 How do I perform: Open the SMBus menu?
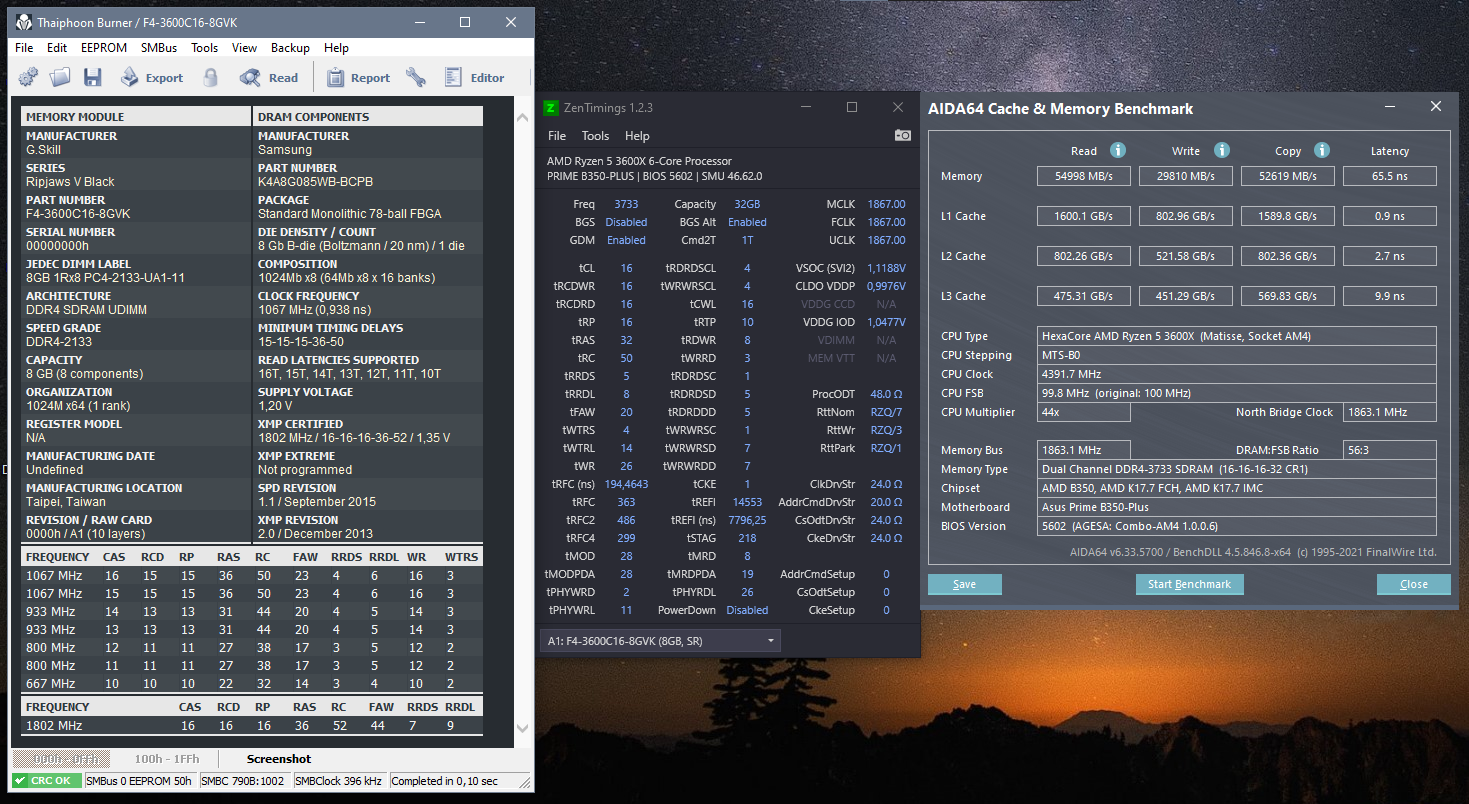click(x=159, y=47)
